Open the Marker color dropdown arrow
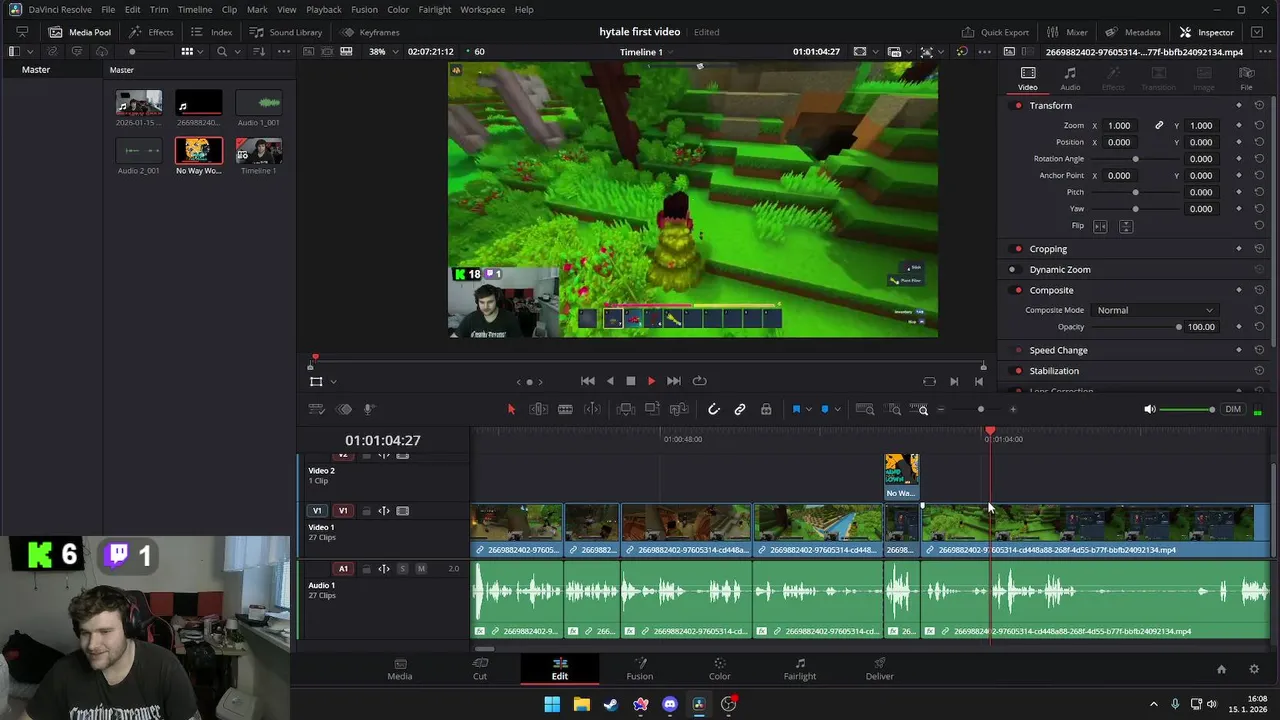The width and height of the screenshot is (1280, 720). [x=837, y=409]
